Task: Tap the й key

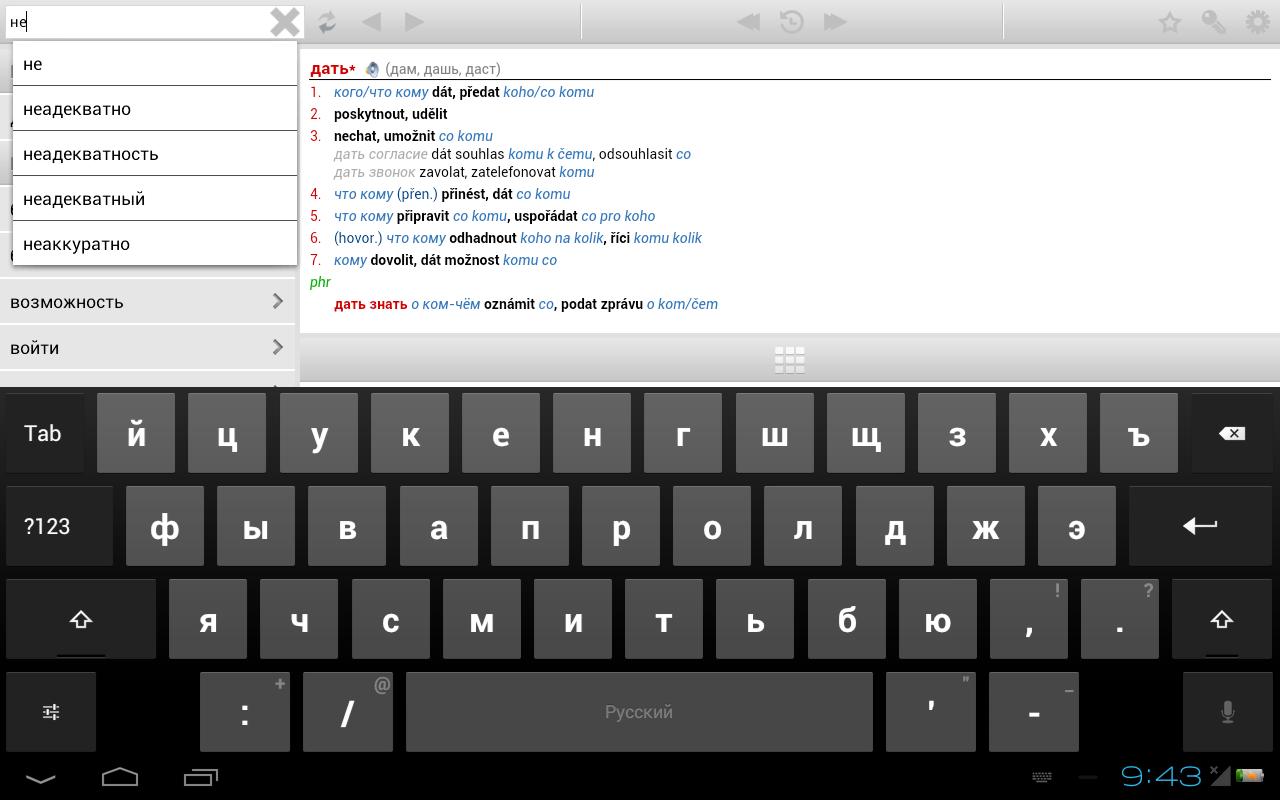Action: (x=136, y=433)
